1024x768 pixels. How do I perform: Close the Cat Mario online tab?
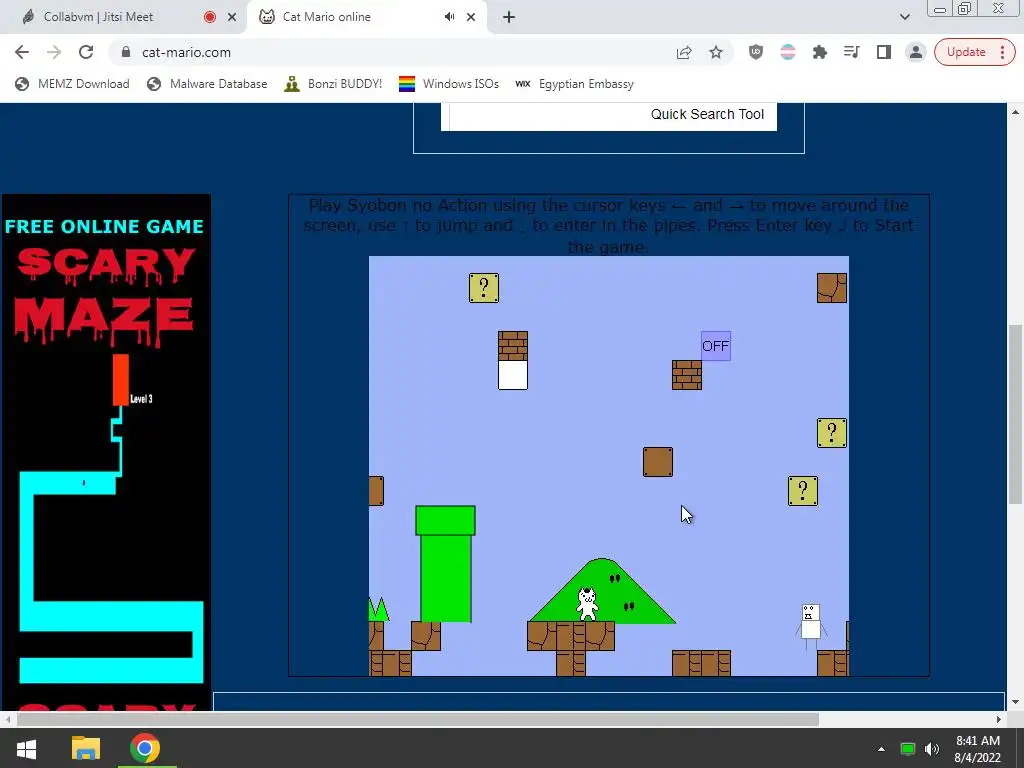click(x=471, y=17)
